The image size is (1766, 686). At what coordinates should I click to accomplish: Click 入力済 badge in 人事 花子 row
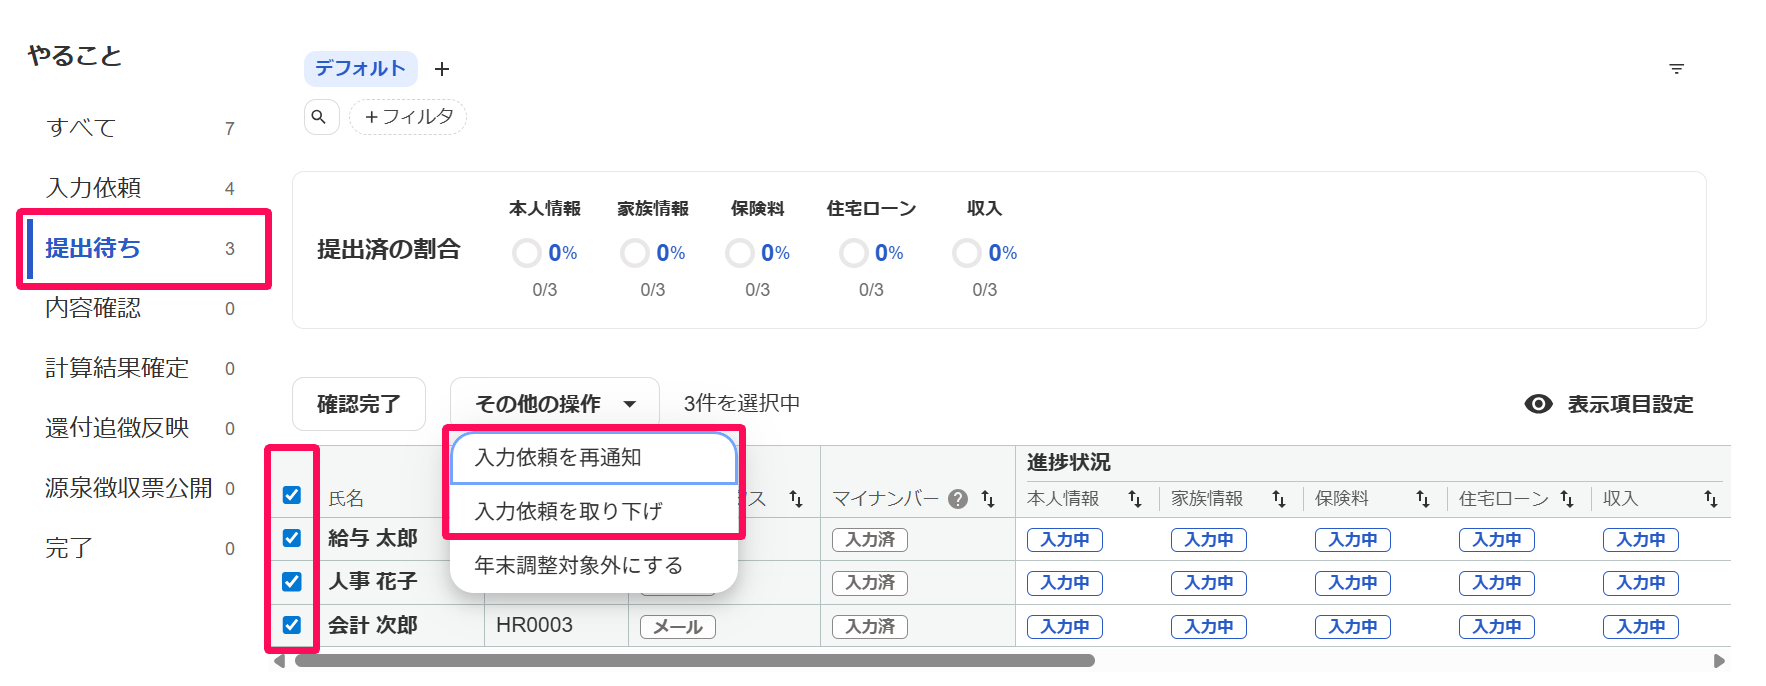tap(870, 583)
